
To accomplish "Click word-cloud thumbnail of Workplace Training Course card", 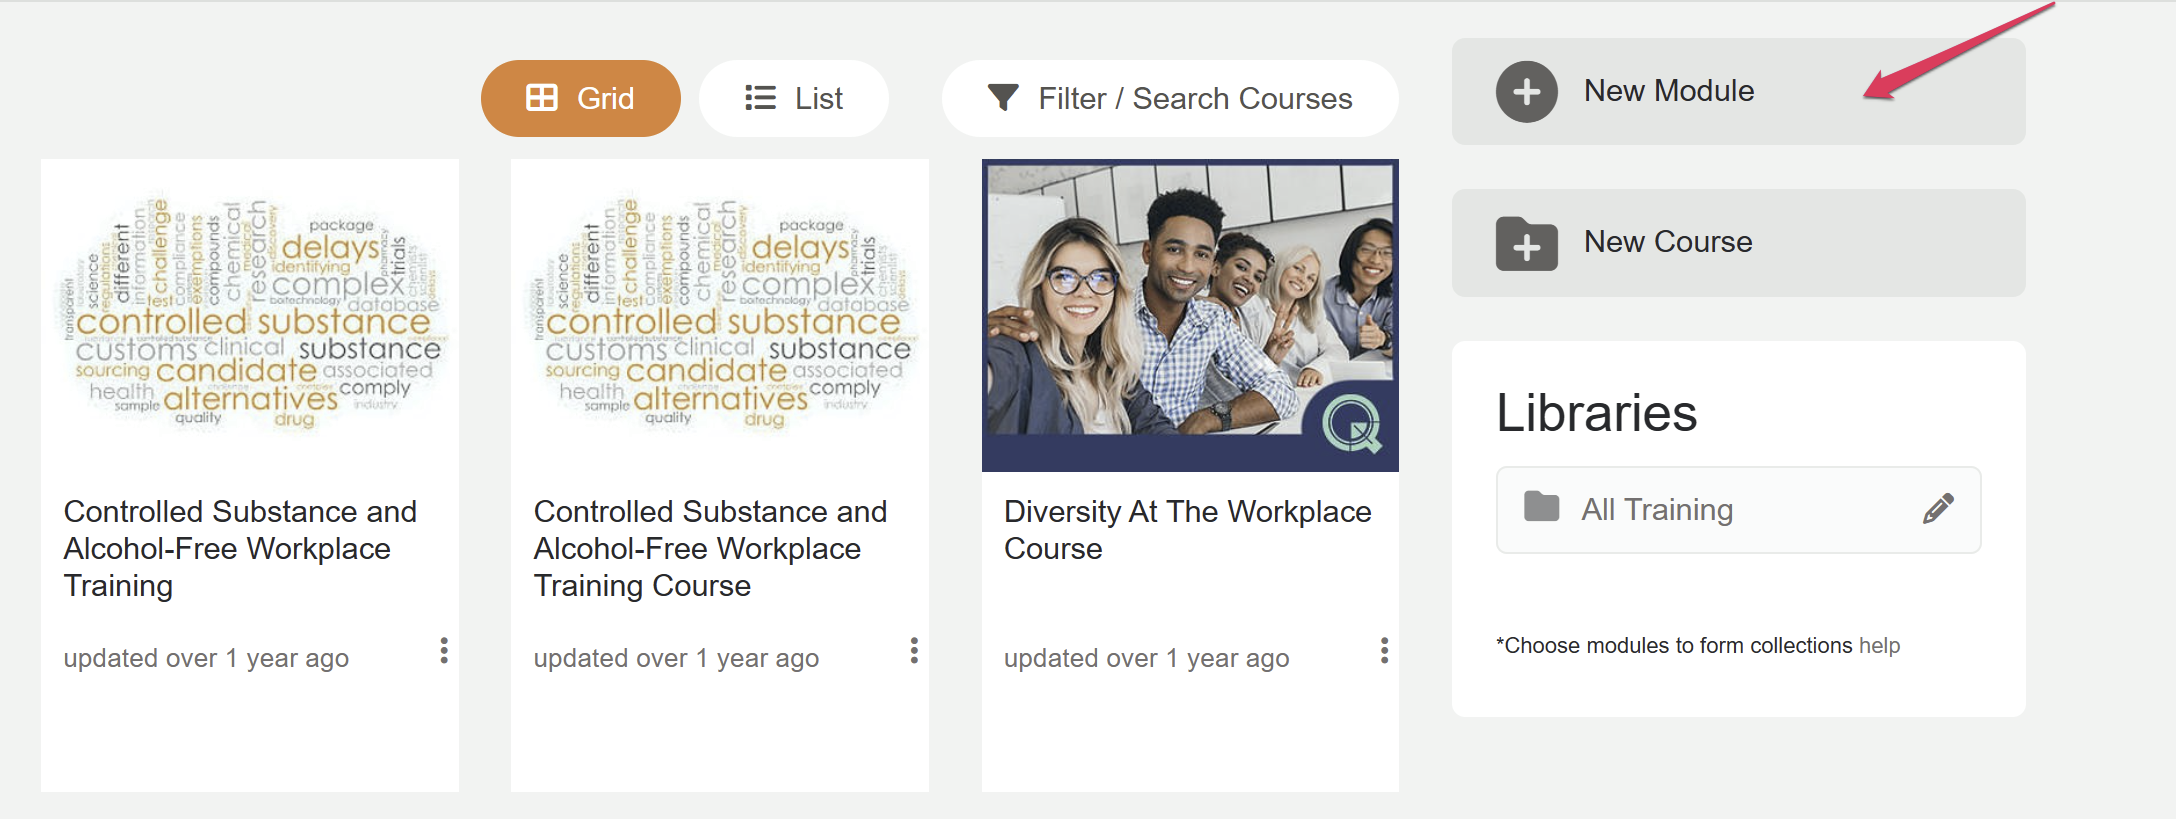I will (720, 315).
